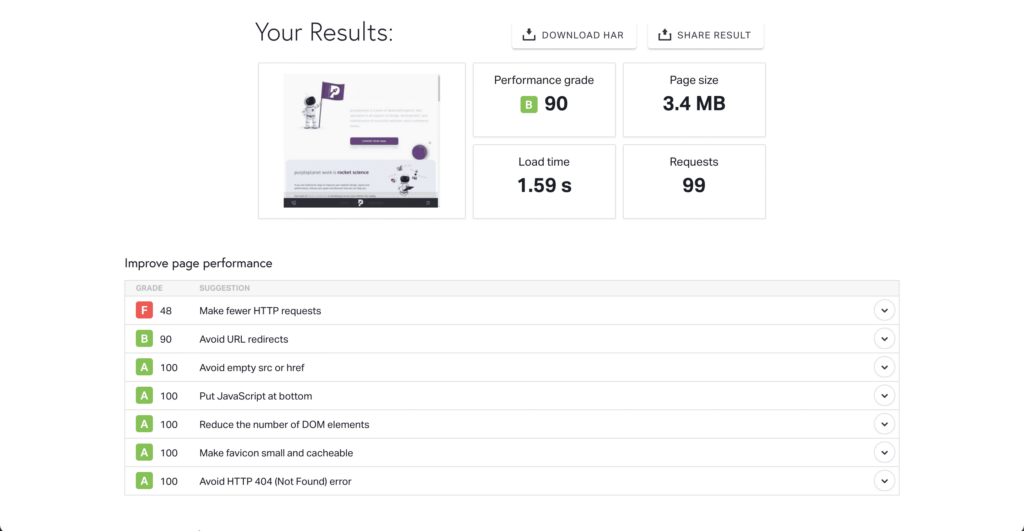The width and height of the screenshot is (1024, 531).
Task: Show details for Avoid HTTP 404 error chevron
Action: (x=883, y=481)
